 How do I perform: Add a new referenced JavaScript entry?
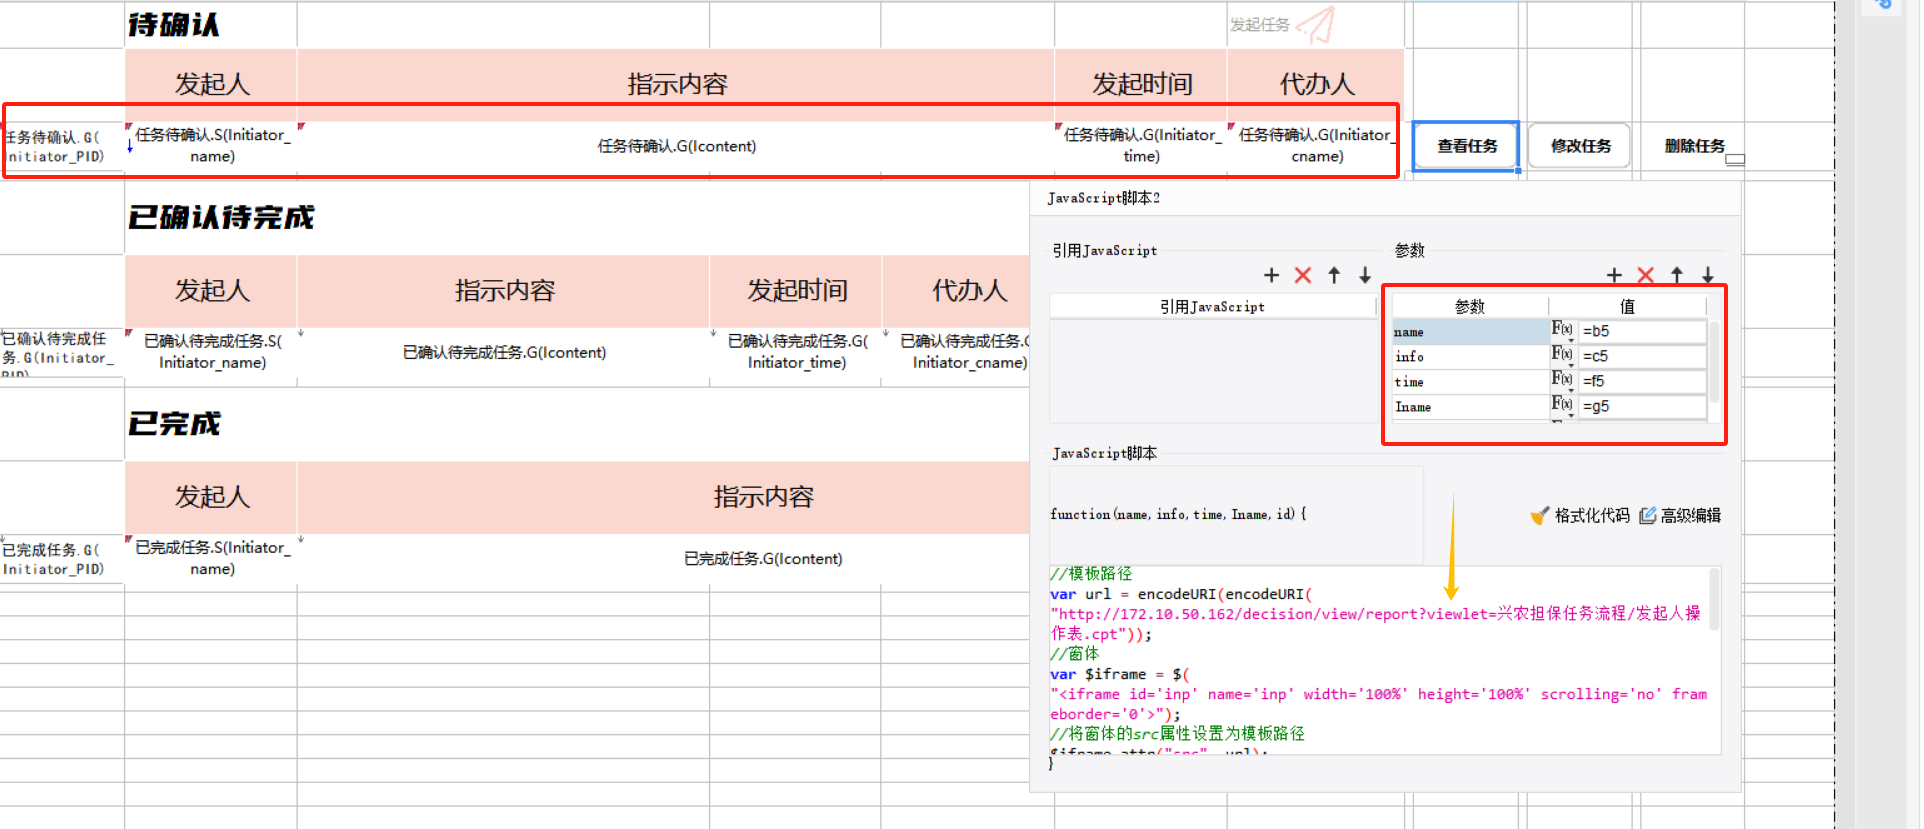click(1271, 275)
